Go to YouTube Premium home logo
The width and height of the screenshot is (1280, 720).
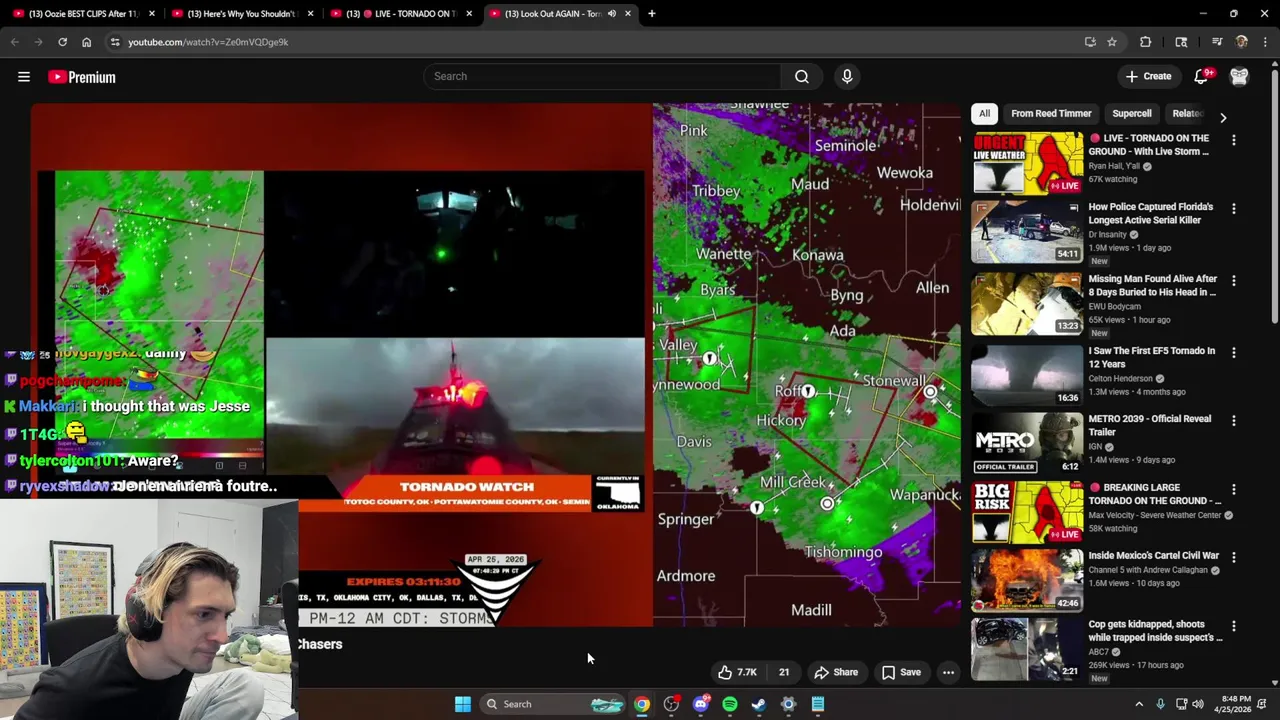point(82,77)
